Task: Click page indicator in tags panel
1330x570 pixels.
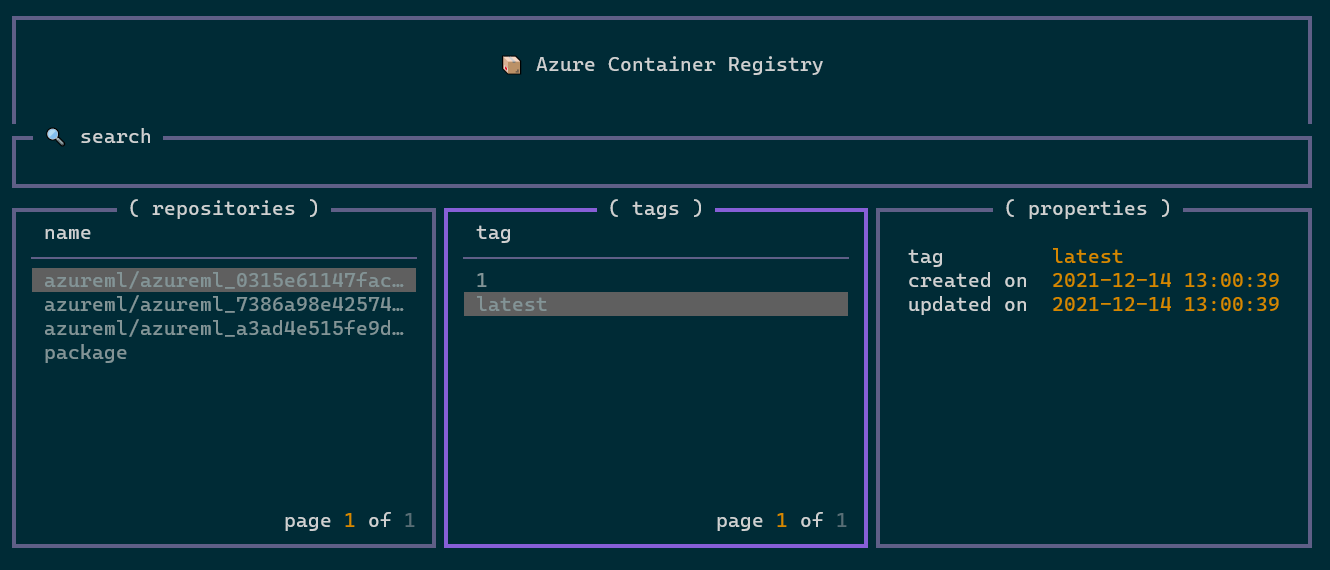Action: pyautogui.click(x=782, y=521)
